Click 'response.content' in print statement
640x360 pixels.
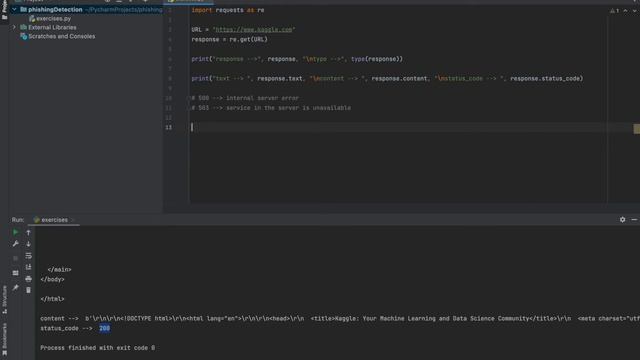(x=399, y=79)
